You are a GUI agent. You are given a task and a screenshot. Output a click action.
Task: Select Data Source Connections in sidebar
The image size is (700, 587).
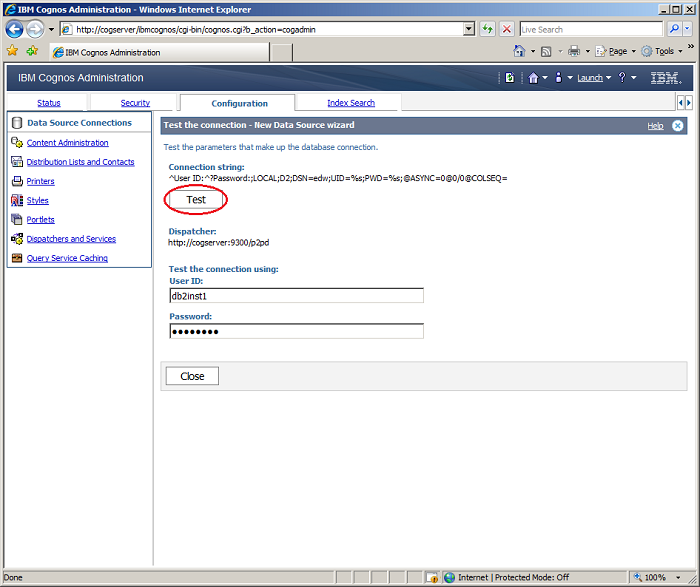click(79, 123)
